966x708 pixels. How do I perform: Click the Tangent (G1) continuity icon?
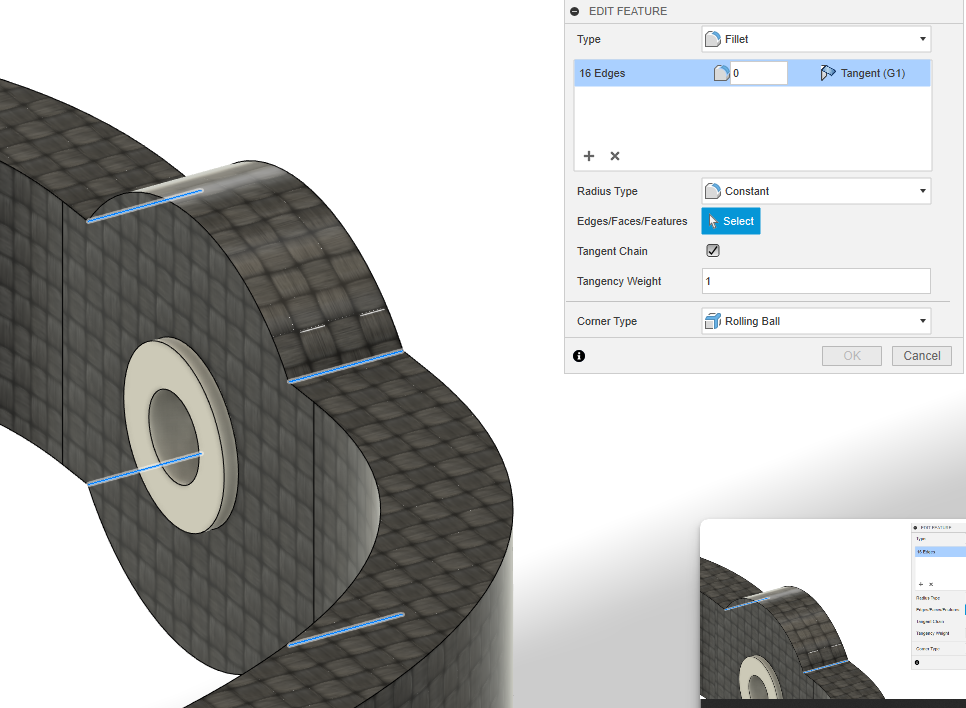point(828,72)
